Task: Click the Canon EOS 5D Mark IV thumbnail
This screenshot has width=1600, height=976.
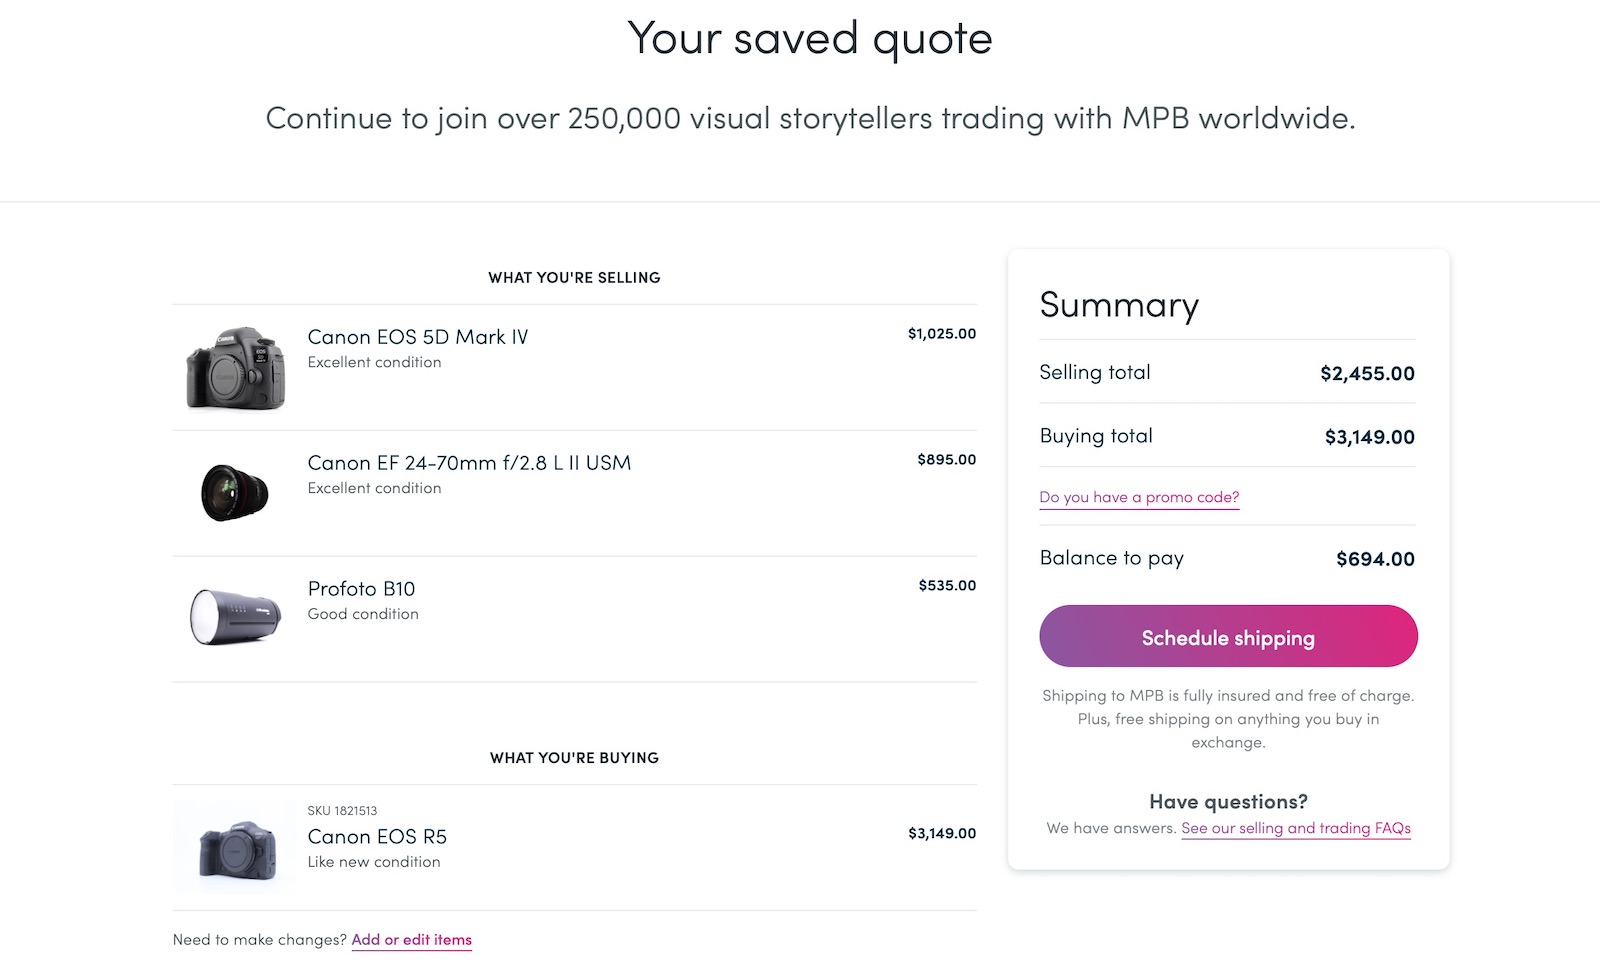Action: pos(236,367)
